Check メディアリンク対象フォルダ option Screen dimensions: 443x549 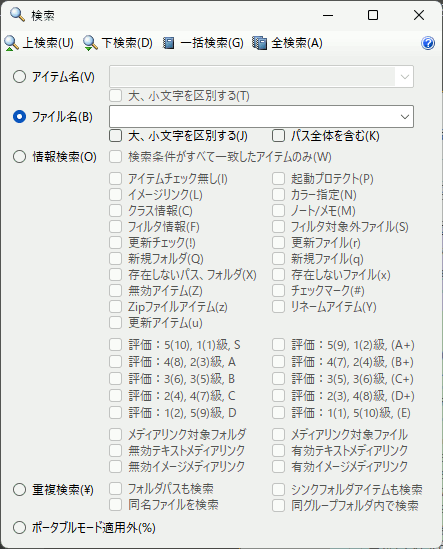(x=116, y=435)
